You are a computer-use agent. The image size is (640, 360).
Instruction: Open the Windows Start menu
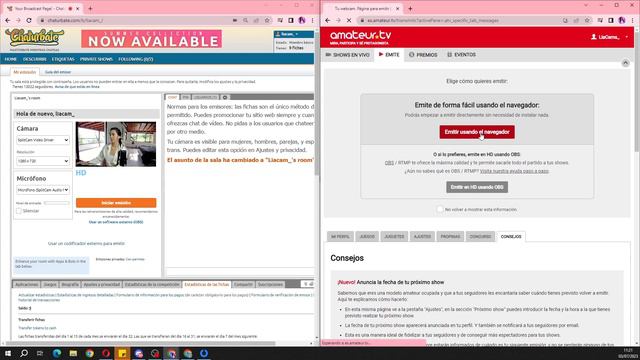pyautogui.click(x=8, y=353)
